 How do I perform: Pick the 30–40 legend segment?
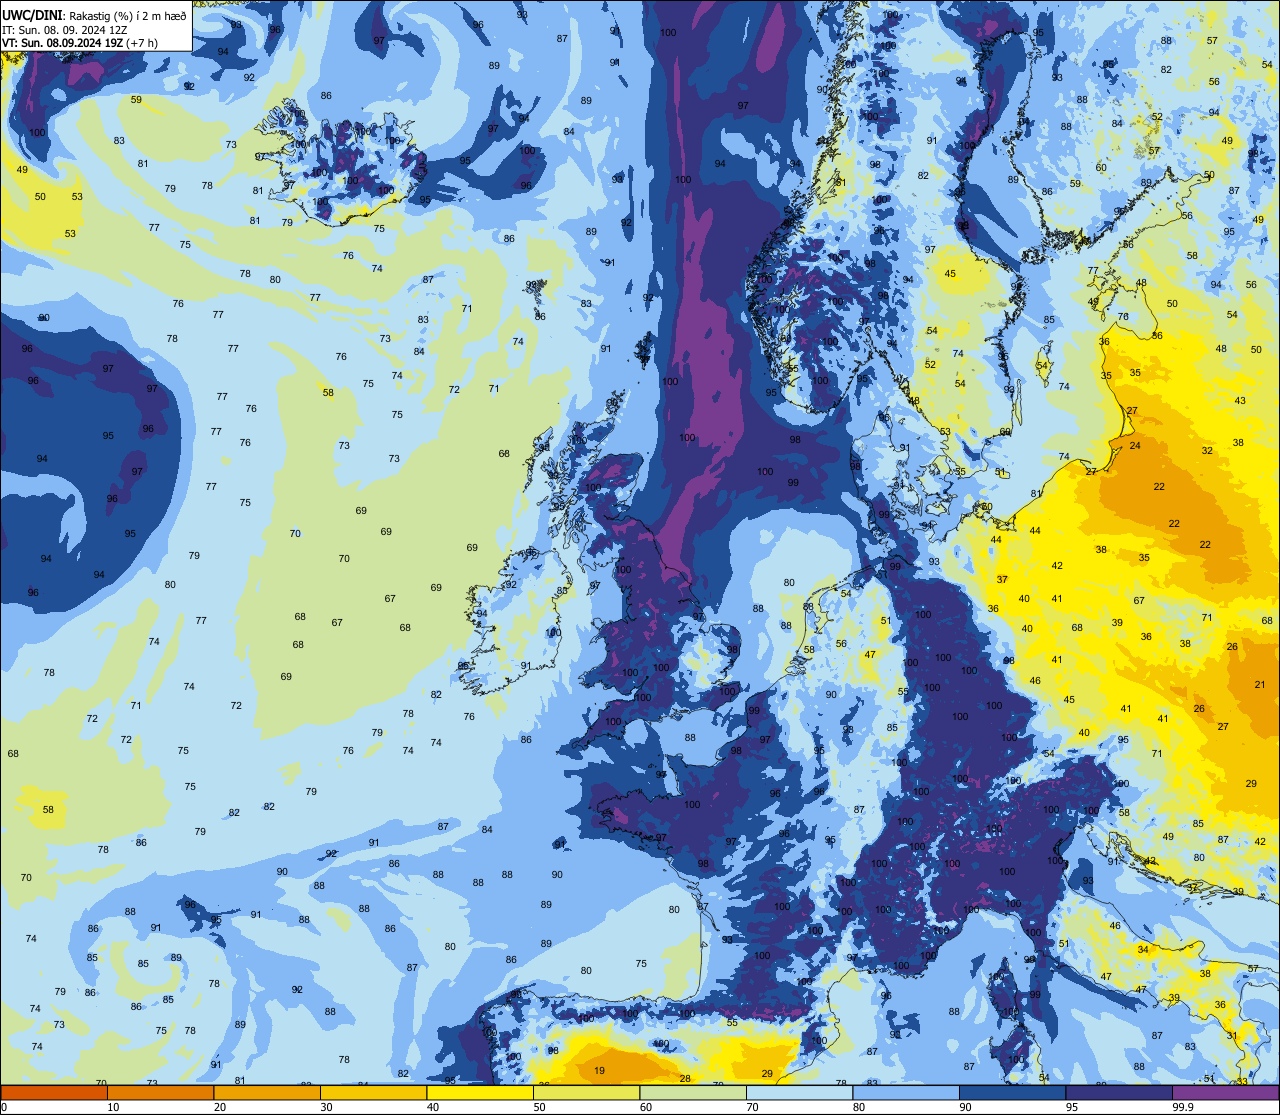373,1092
